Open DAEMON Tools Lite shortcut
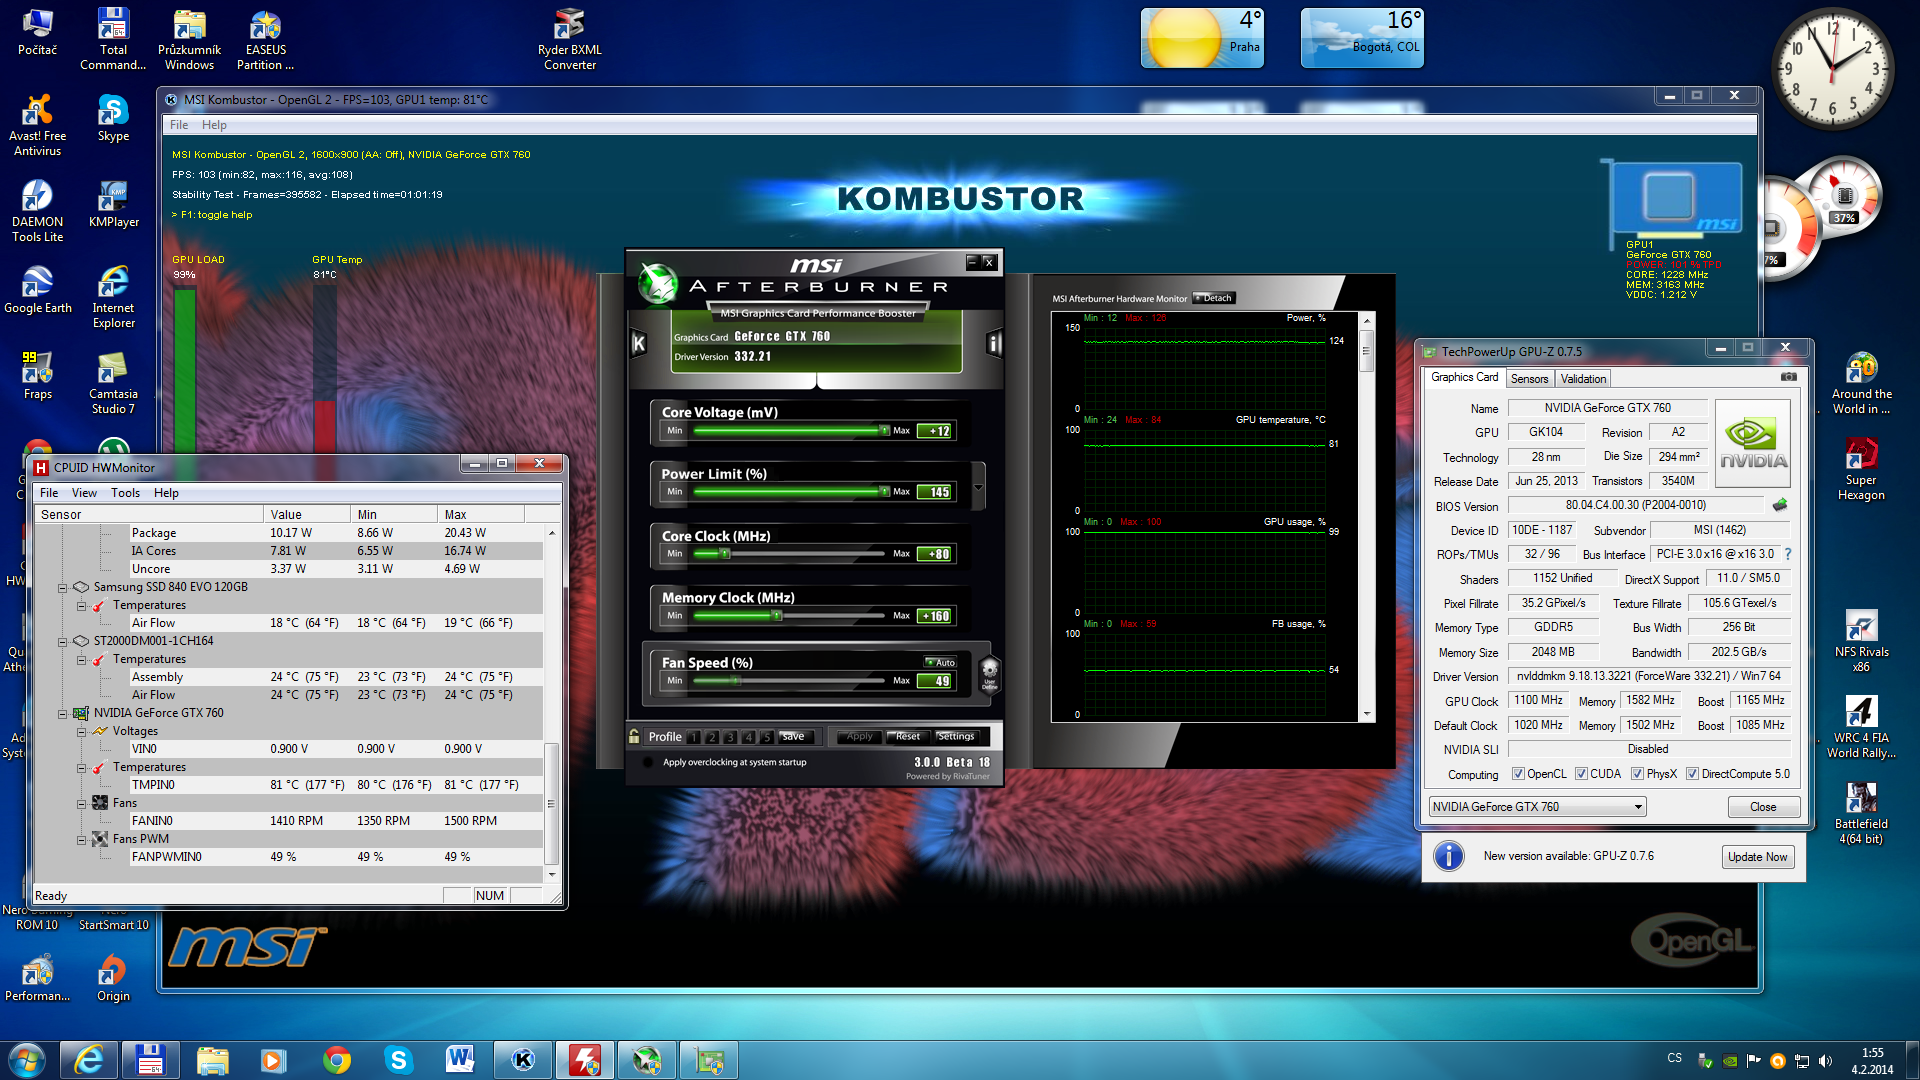The width and height of the screenshot is (1920, 1080). pos(37,211)
